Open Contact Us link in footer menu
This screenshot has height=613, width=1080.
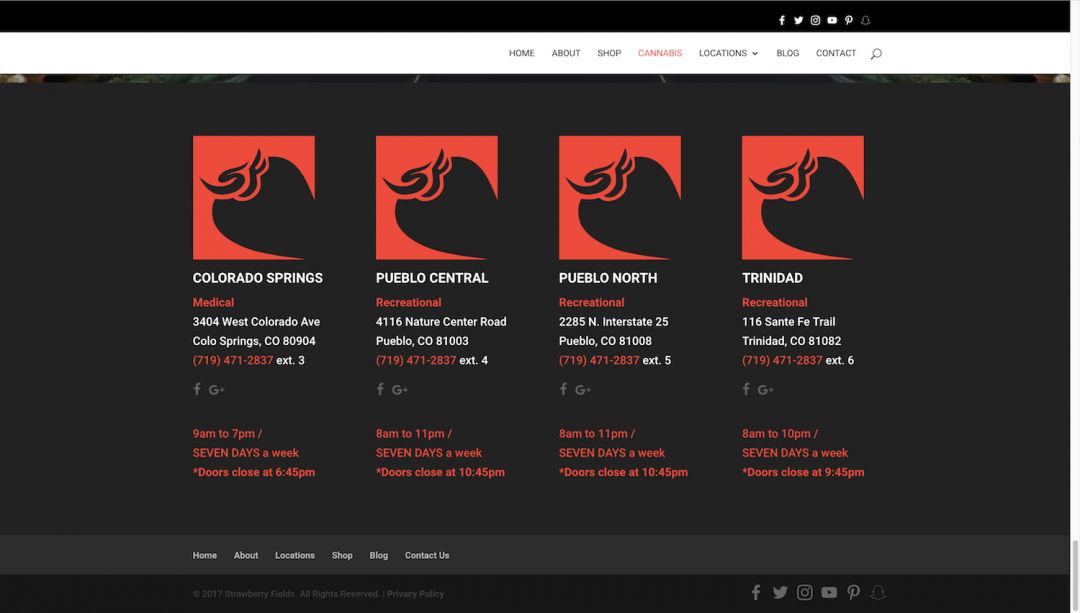click(427, 556)
